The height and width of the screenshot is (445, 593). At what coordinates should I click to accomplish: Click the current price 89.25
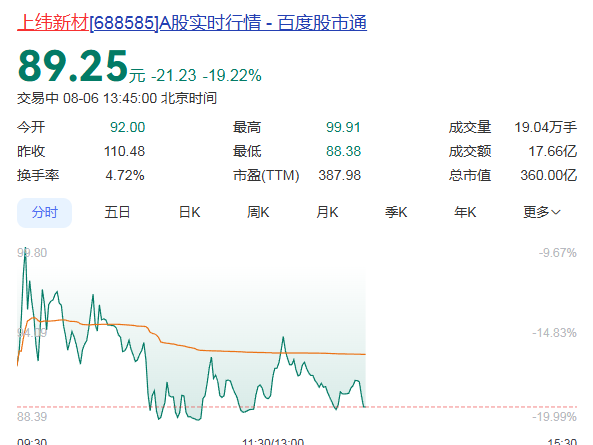click(x=73, y=66)
